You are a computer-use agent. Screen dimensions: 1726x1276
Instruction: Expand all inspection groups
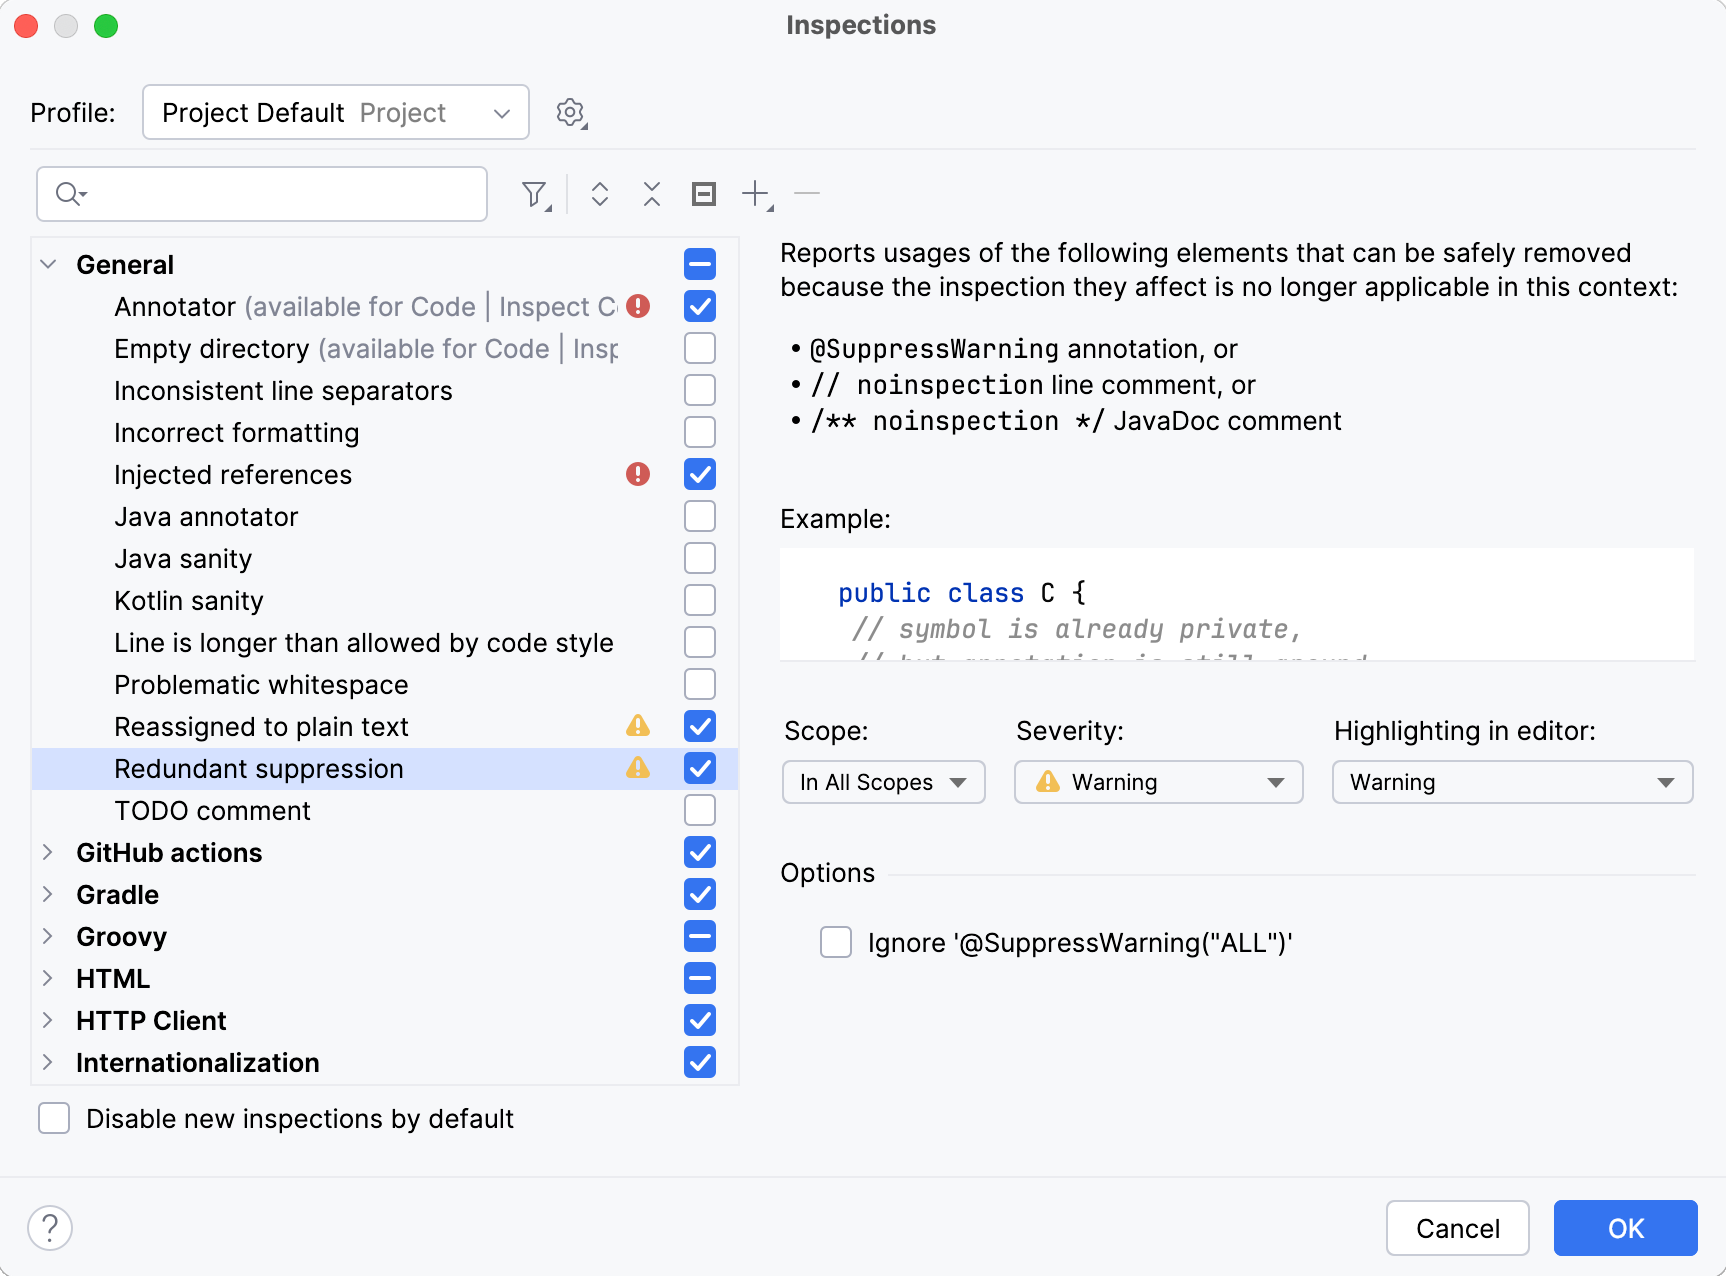pos(600,193)
